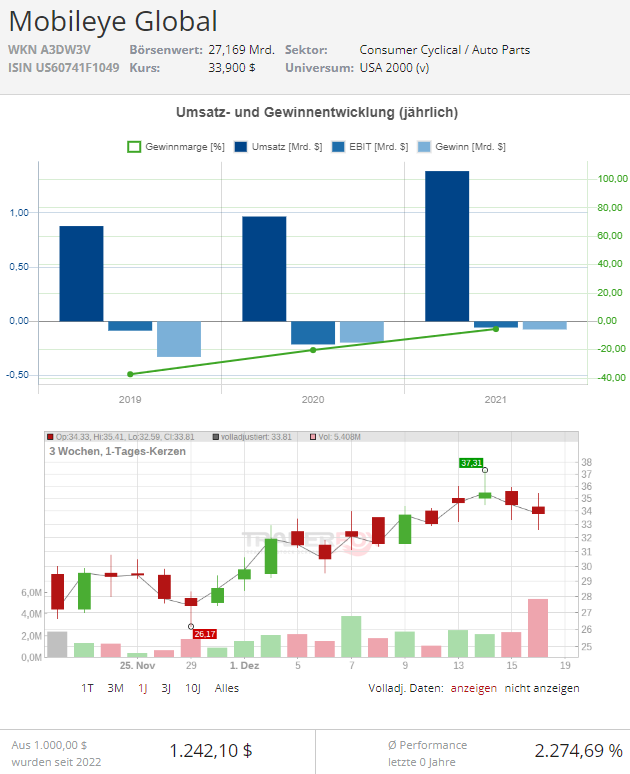Screen dimensions: 630x774
Task: Click the 1. Dez date axis label
Action: click(244, 665)
